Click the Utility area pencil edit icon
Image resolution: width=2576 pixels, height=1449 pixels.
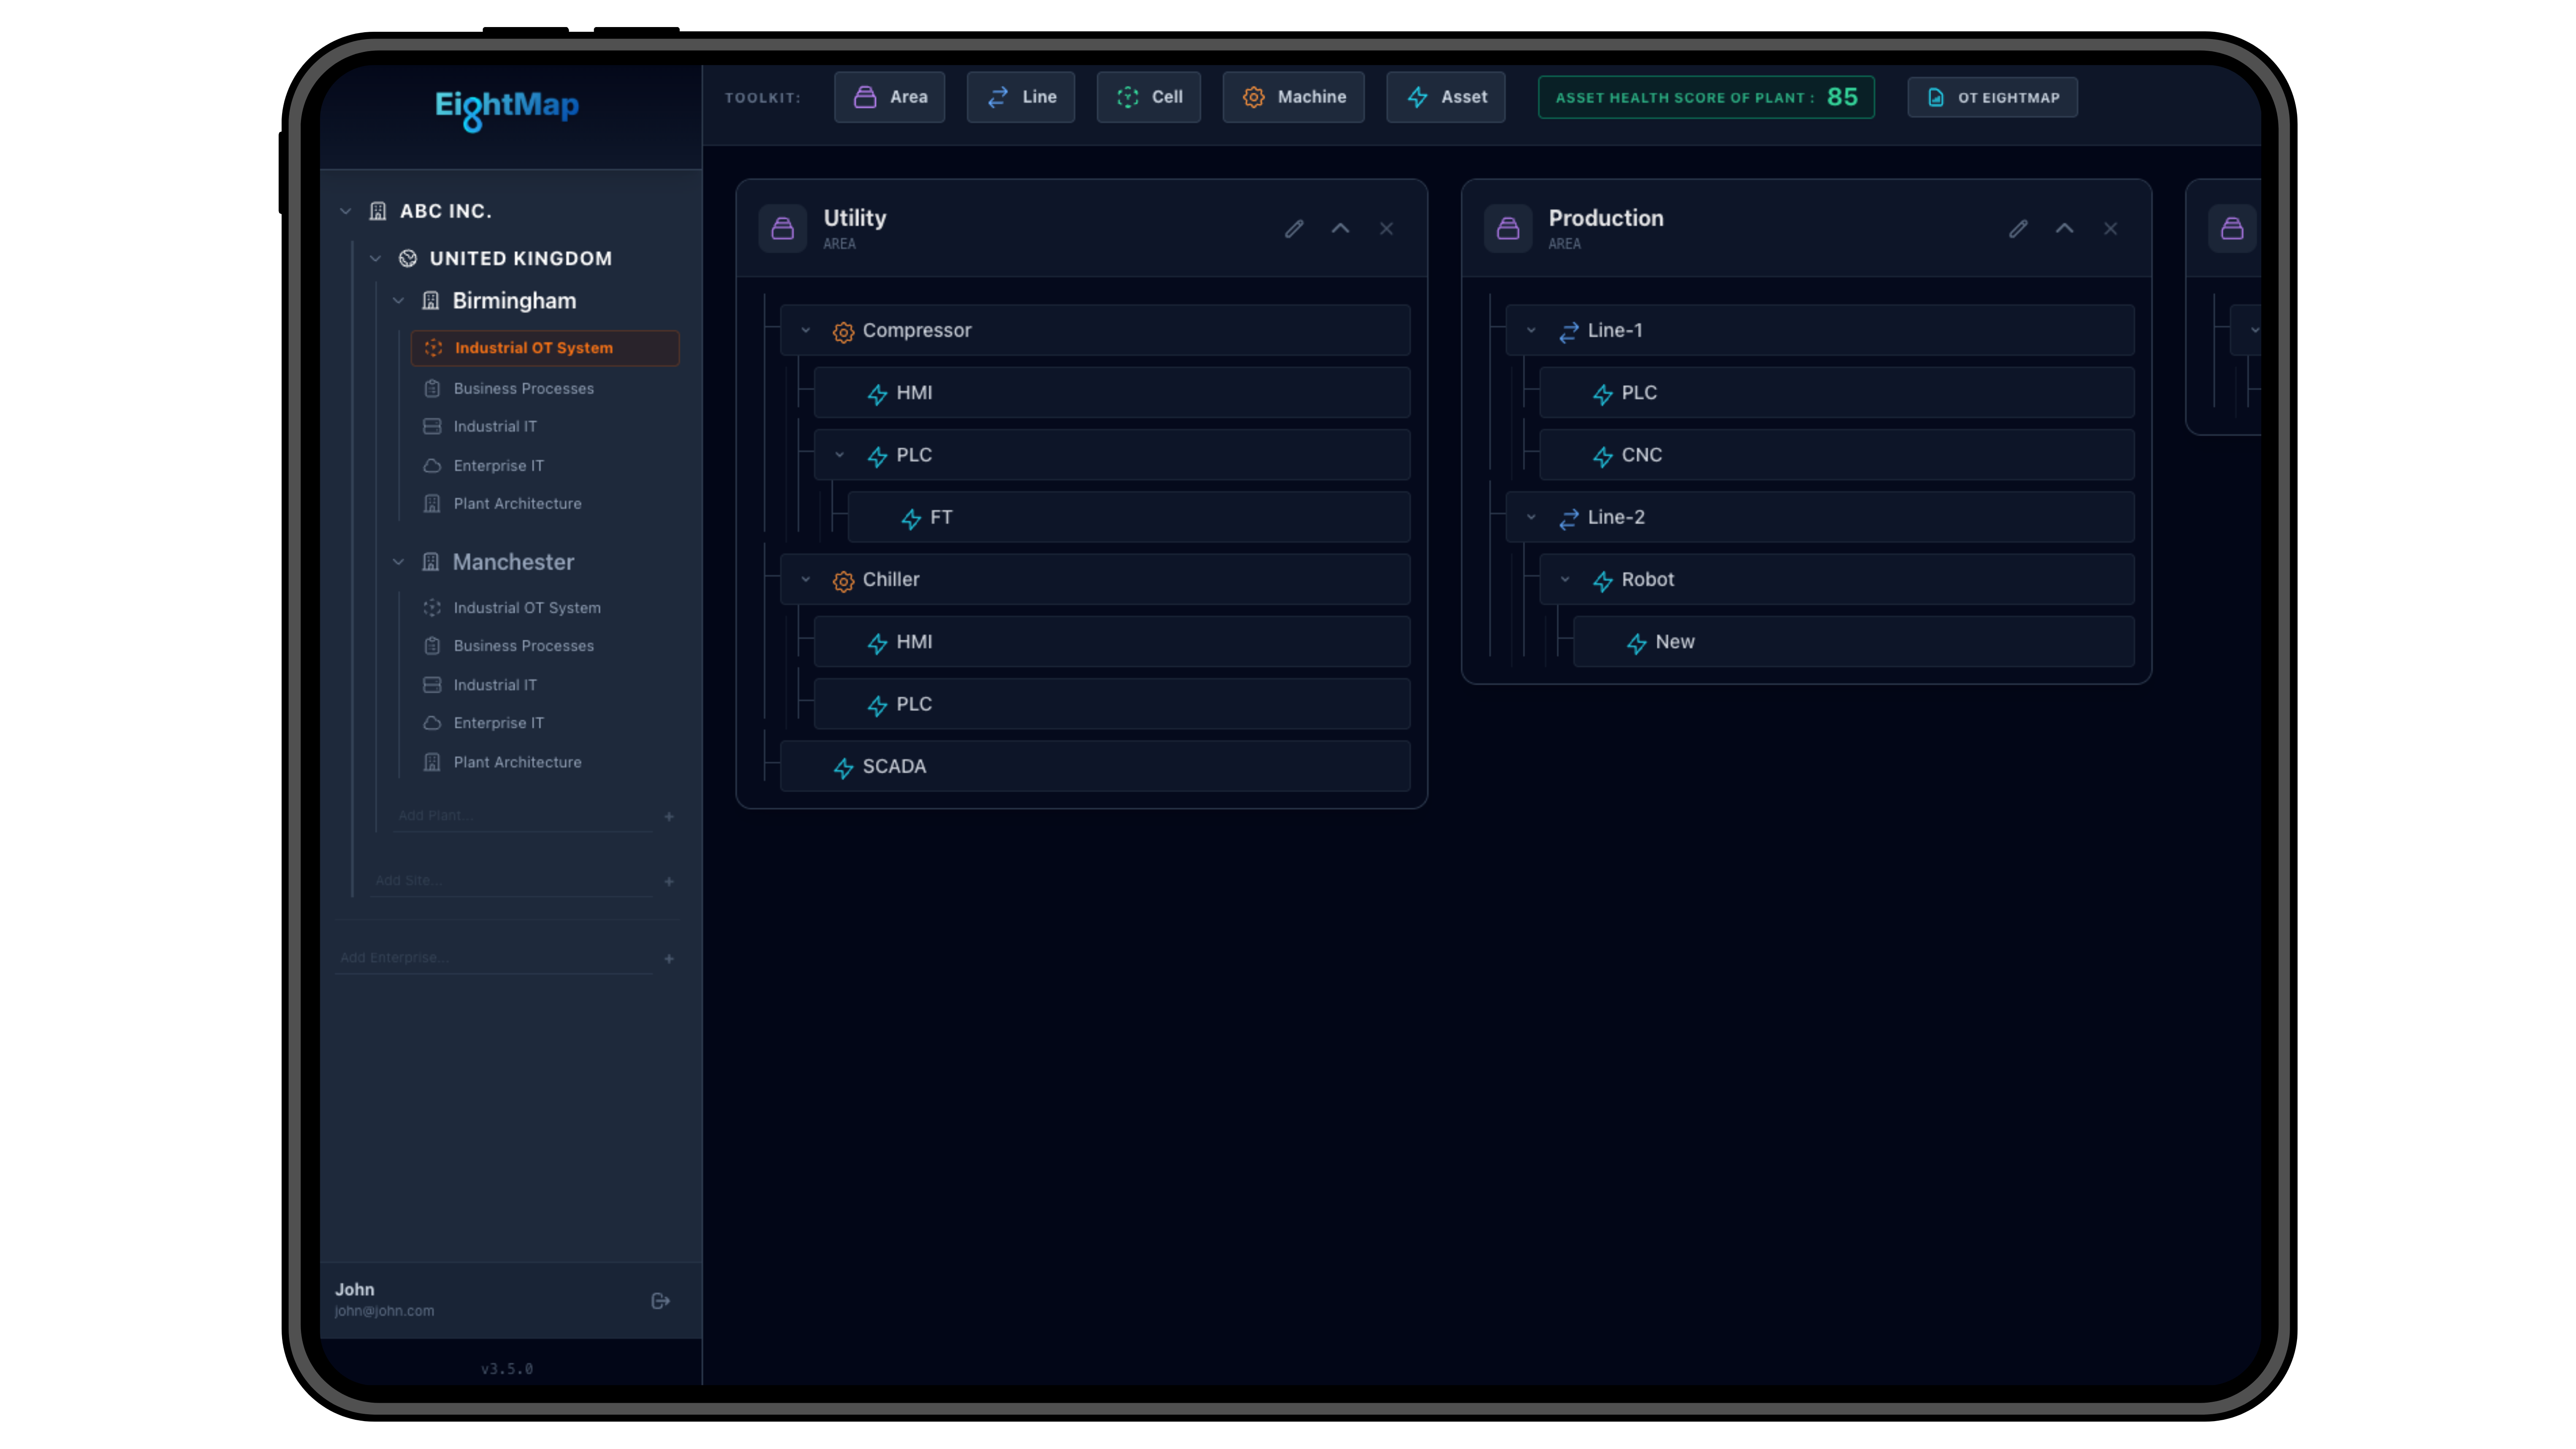(1294, 229)
